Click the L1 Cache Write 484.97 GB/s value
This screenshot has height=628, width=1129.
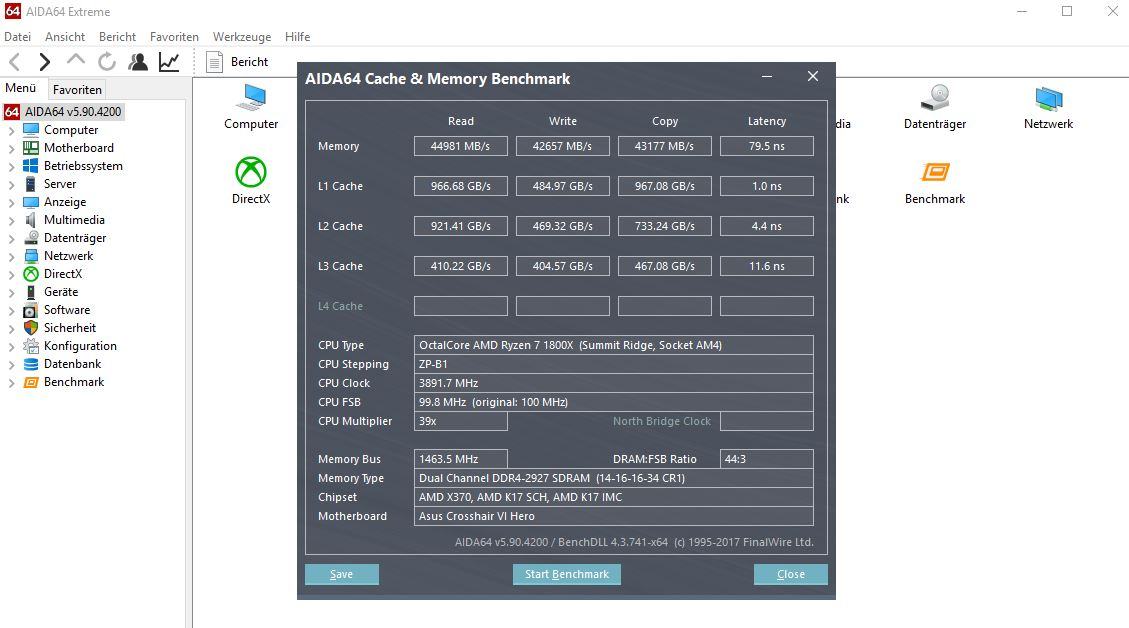tap(563, 186)
